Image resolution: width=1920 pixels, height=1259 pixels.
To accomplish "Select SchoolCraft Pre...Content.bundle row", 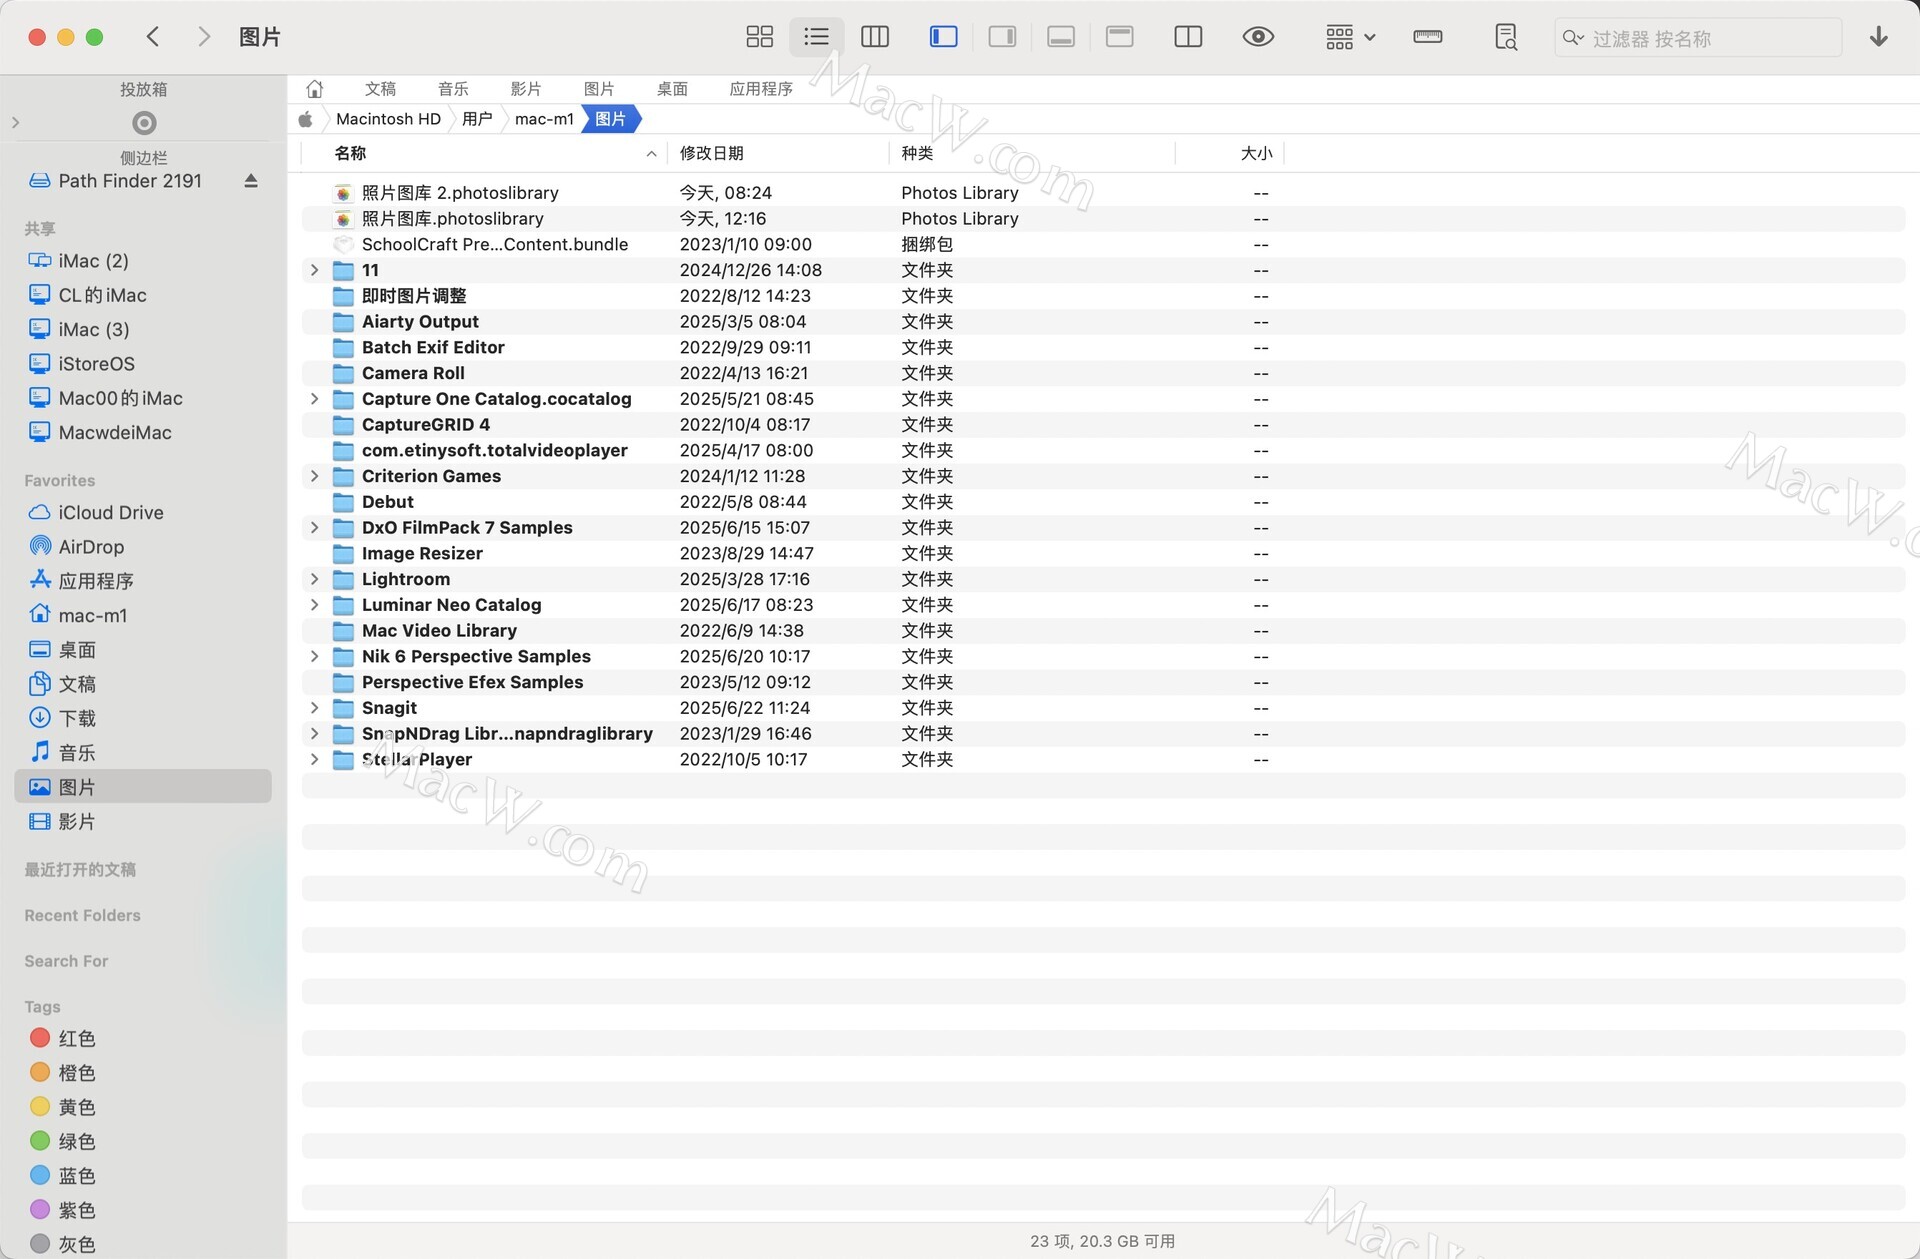I will point(1103,245).
